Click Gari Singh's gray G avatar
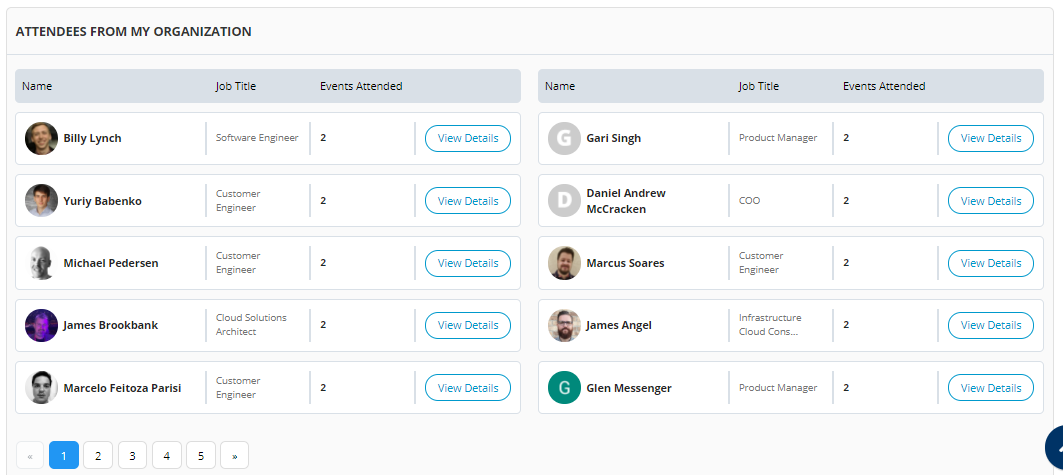Image resolution: width=1063 pixels, height=475 pixels. [564, 138]
